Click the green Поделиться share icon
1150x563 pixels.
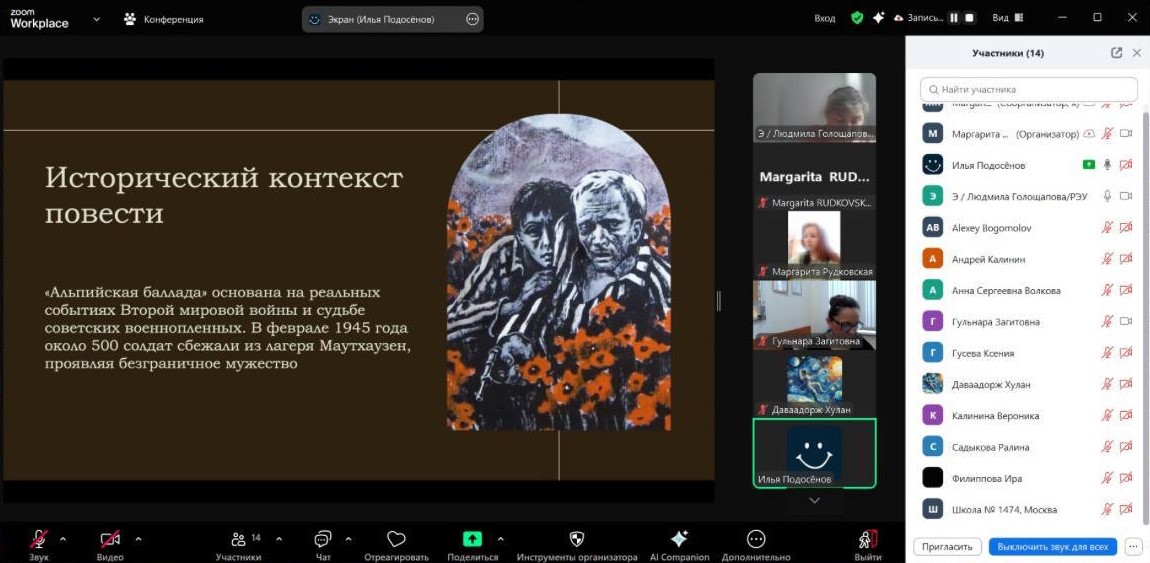[x=472, y=539]
